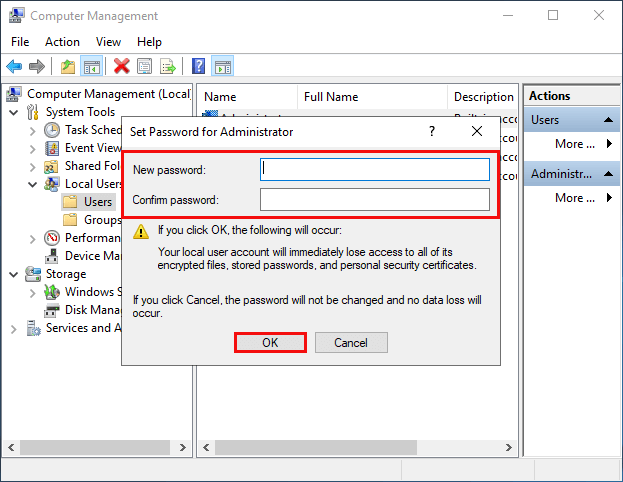Click the Users folder icon in tree
The height and width of the screenshot is (482, 623).
coord(70,202)
